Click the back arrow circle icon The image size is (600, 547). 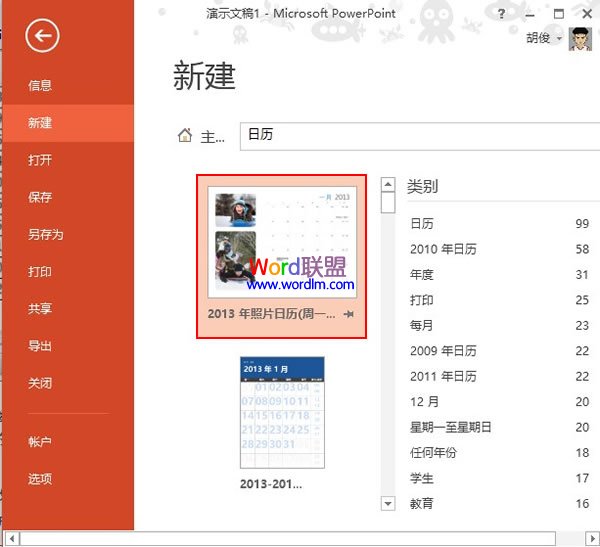click(42, 36)
